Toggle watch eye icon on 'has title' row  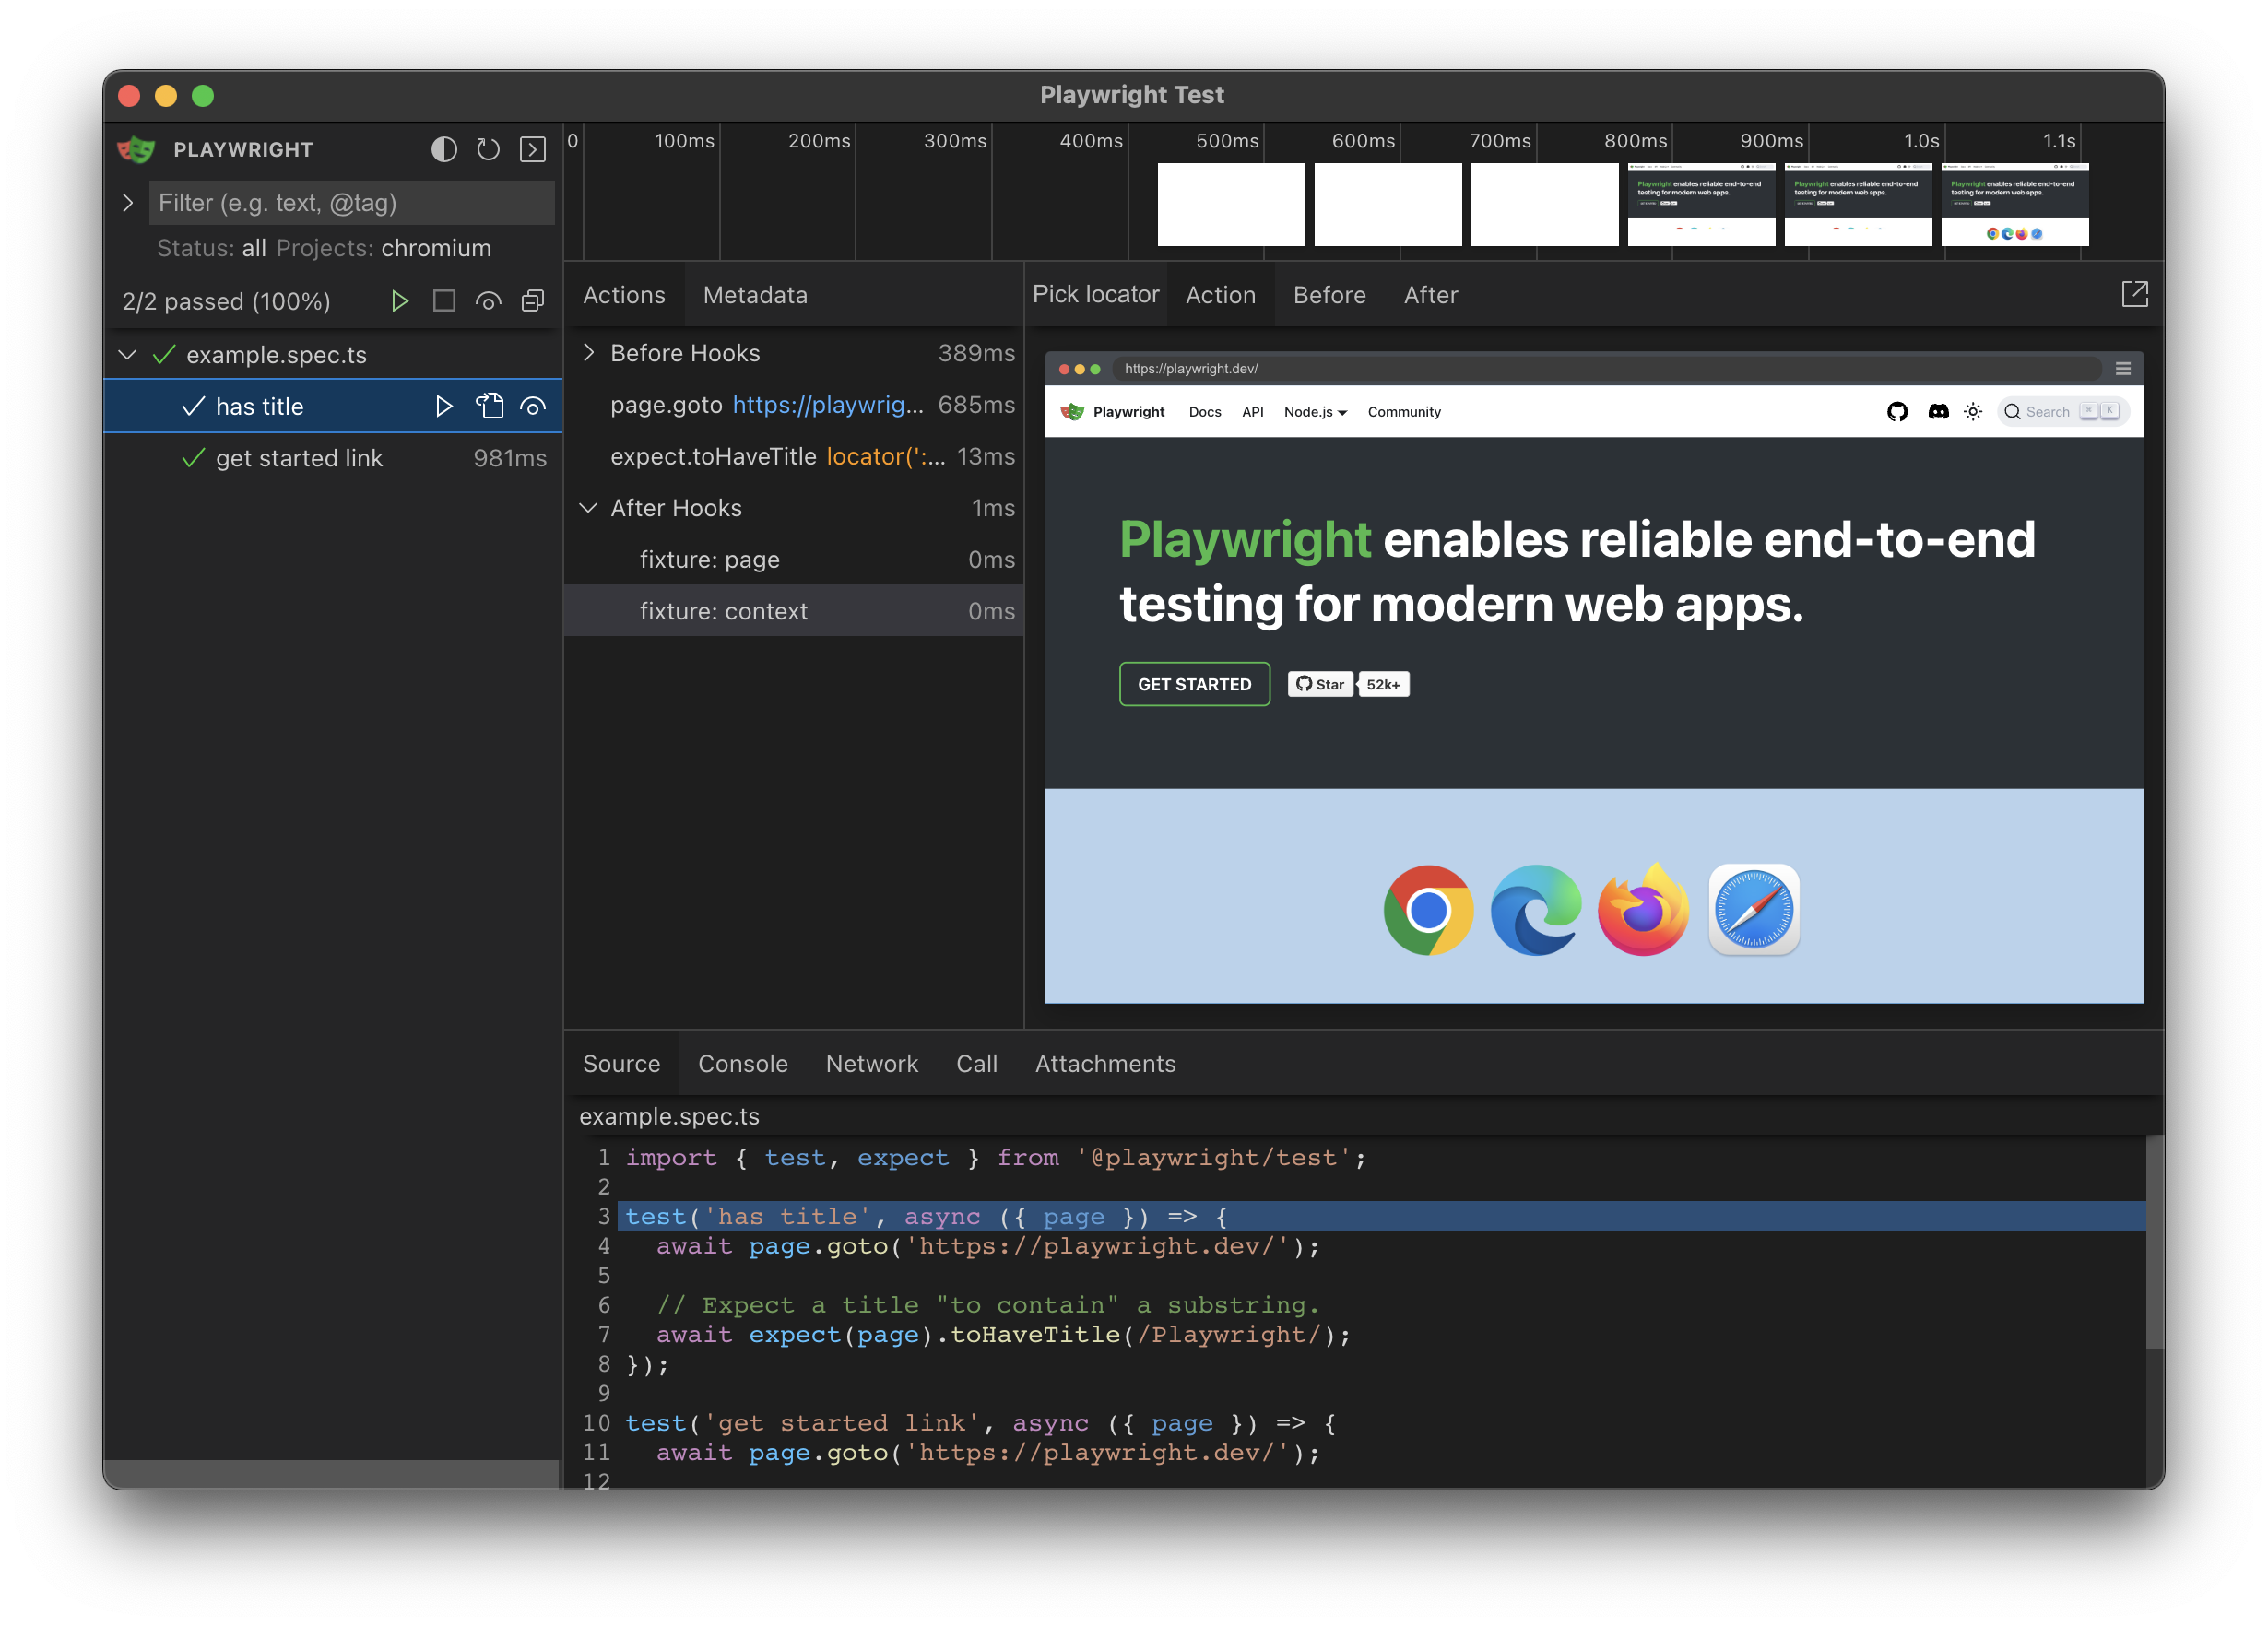(533, 406)
